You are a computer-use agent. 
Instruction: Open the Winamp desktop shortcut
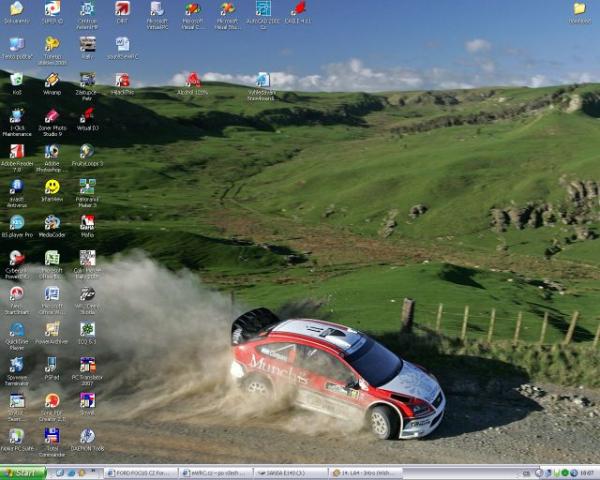(52, 80)
